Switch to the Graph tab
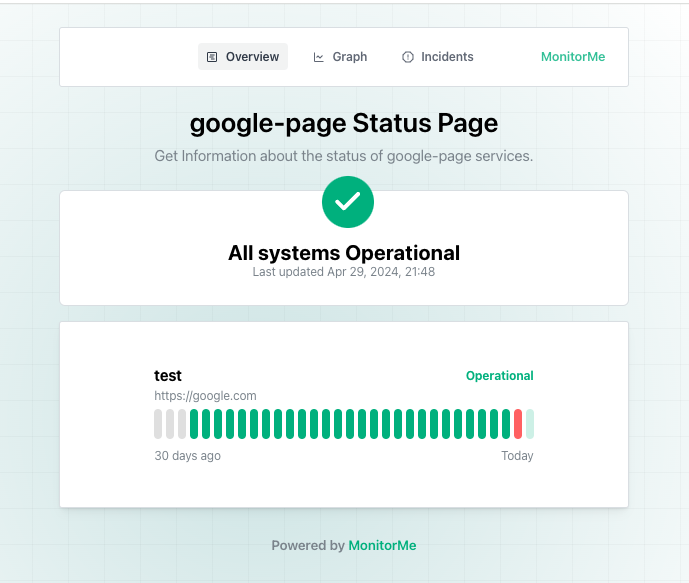The width and height of the screenshot is (689, 583). (340, 57)
